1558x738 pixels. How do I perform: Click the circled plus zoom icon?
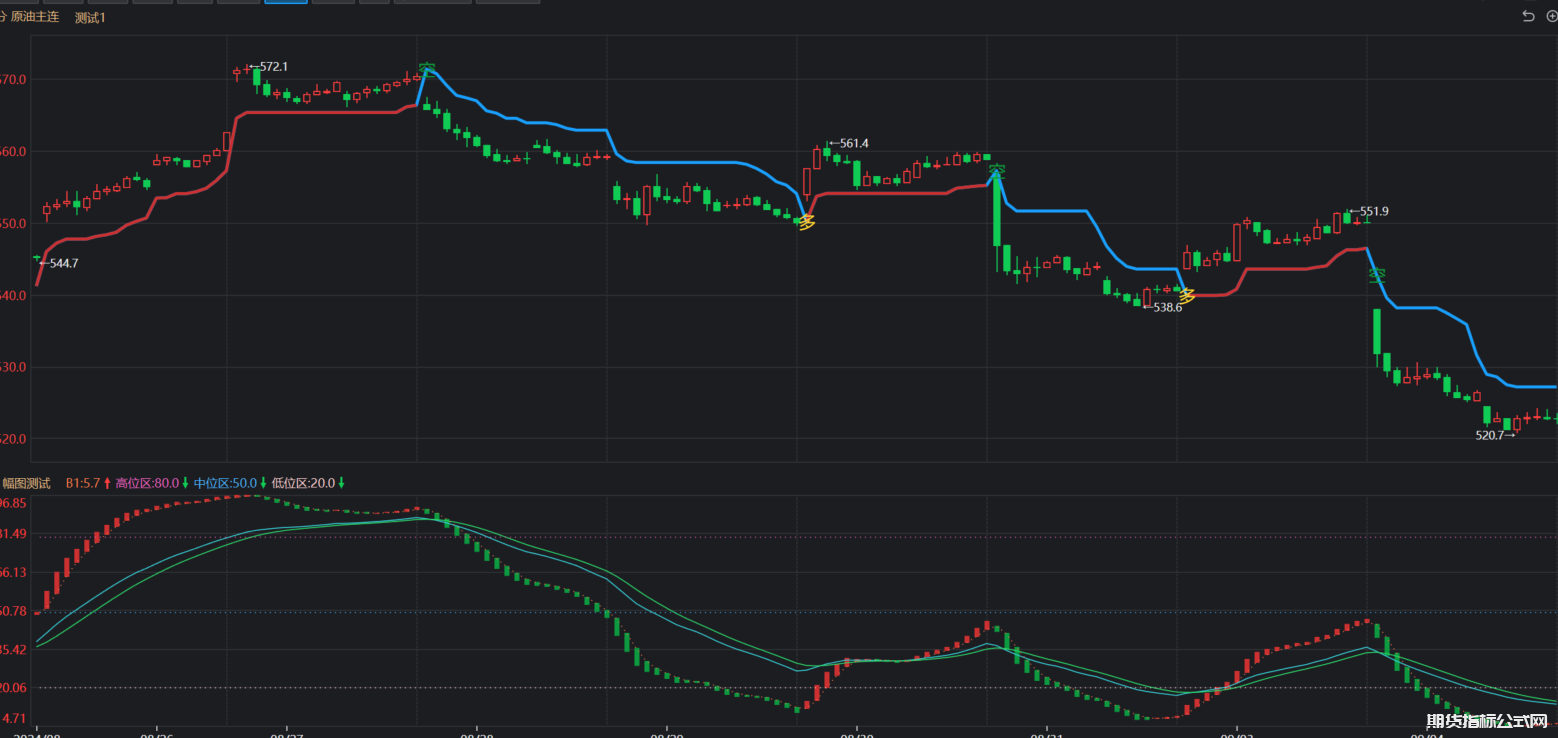(1552, 16)
